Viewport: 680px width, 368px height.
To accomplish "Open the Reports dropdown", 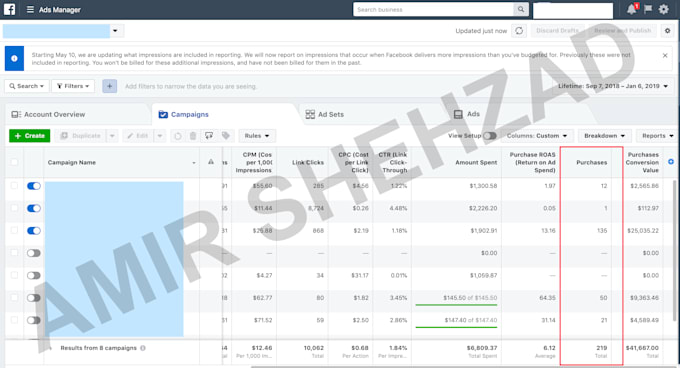I will click(657, 136).
